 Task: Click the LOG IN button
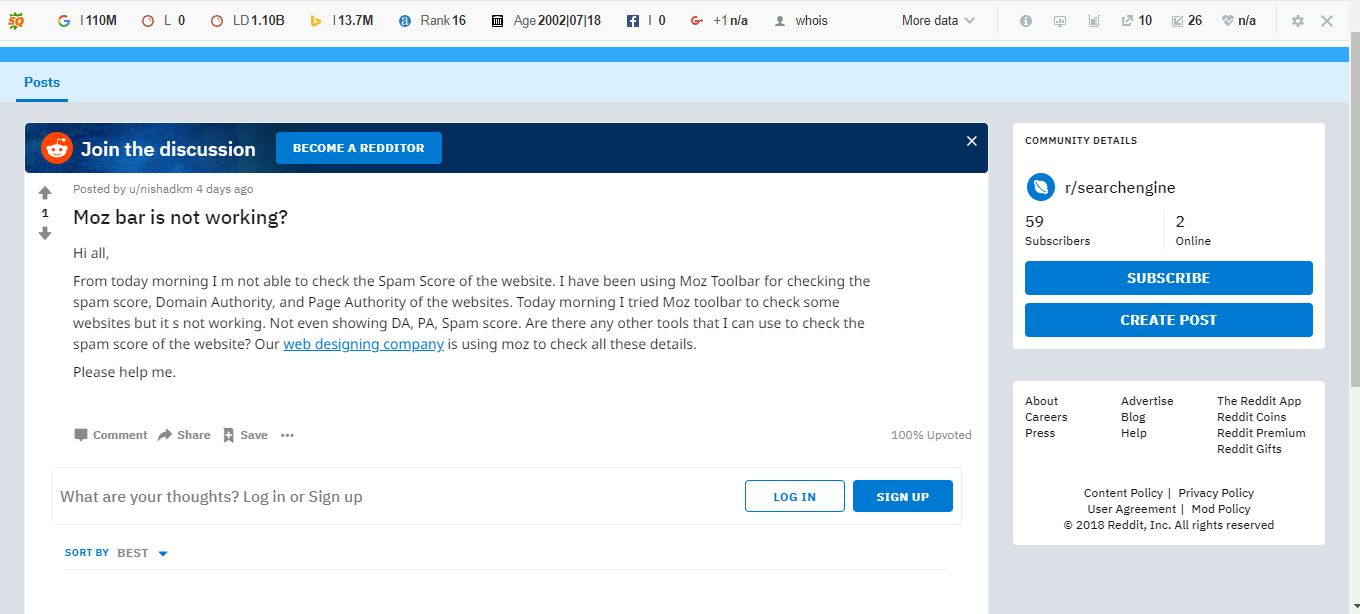[795, 496]
